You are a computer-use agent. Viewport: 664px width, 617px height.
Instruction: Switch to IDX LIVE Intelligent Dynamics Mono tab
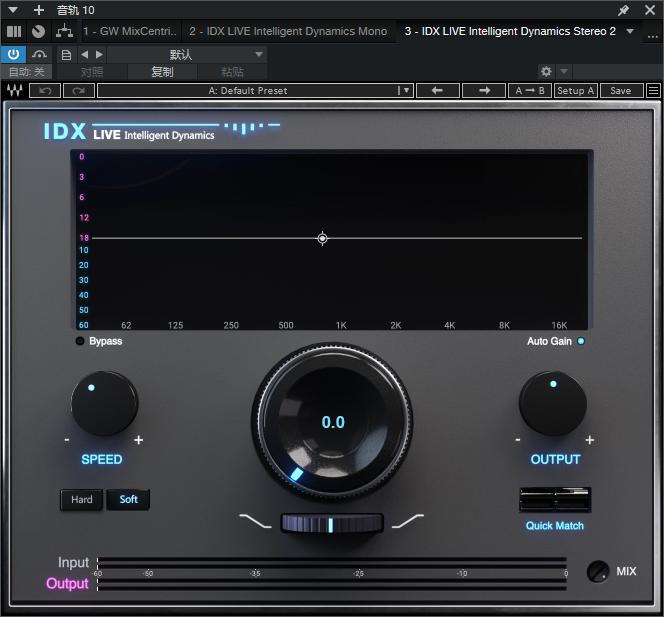pyautogui.click(x=288, y=31)
